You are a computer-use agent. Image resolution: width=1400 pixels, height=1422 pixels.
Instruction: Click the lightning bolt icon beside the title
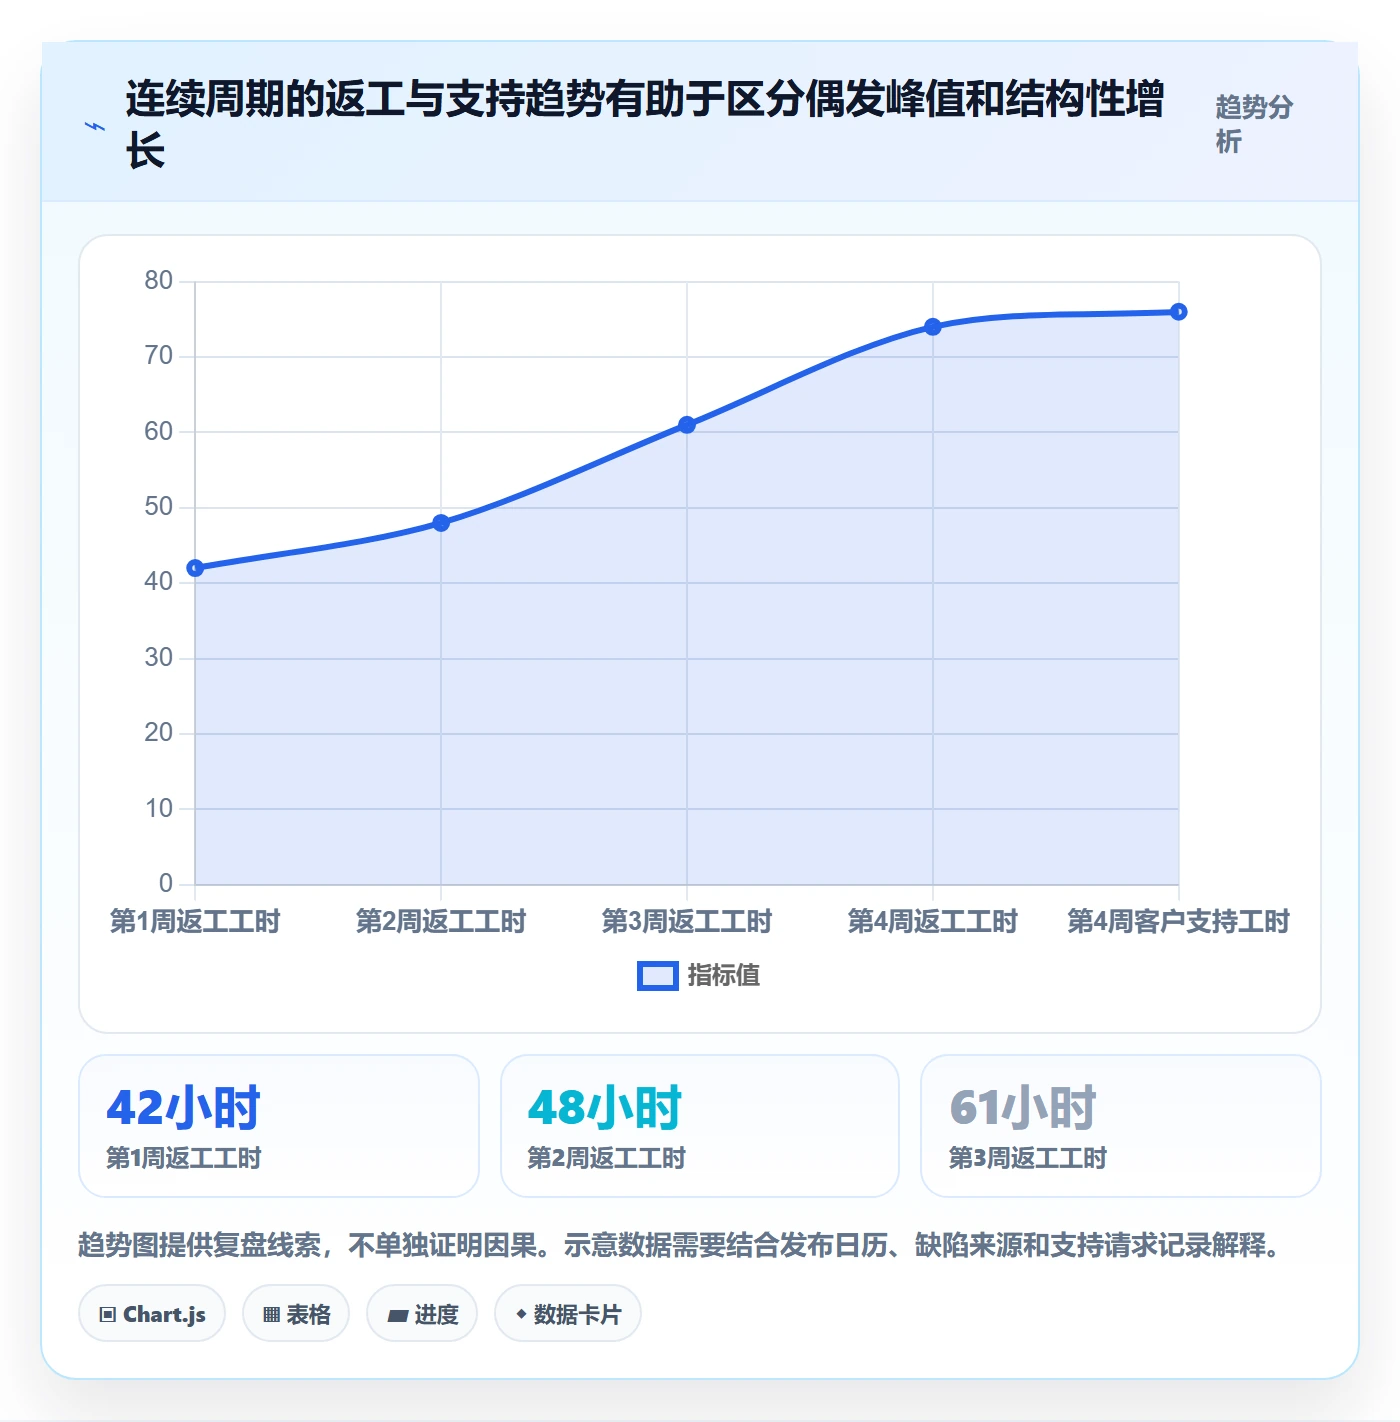click(x=95, y=126)
